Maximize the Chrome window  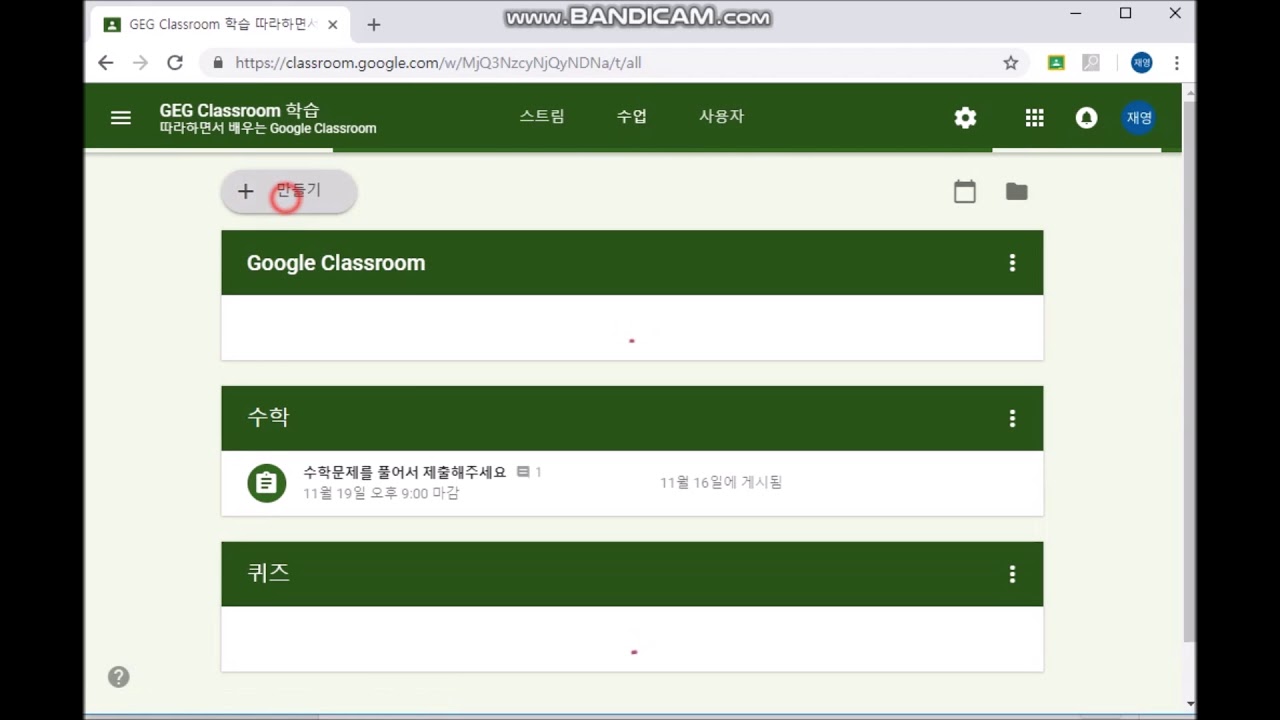coord(1126,14)
